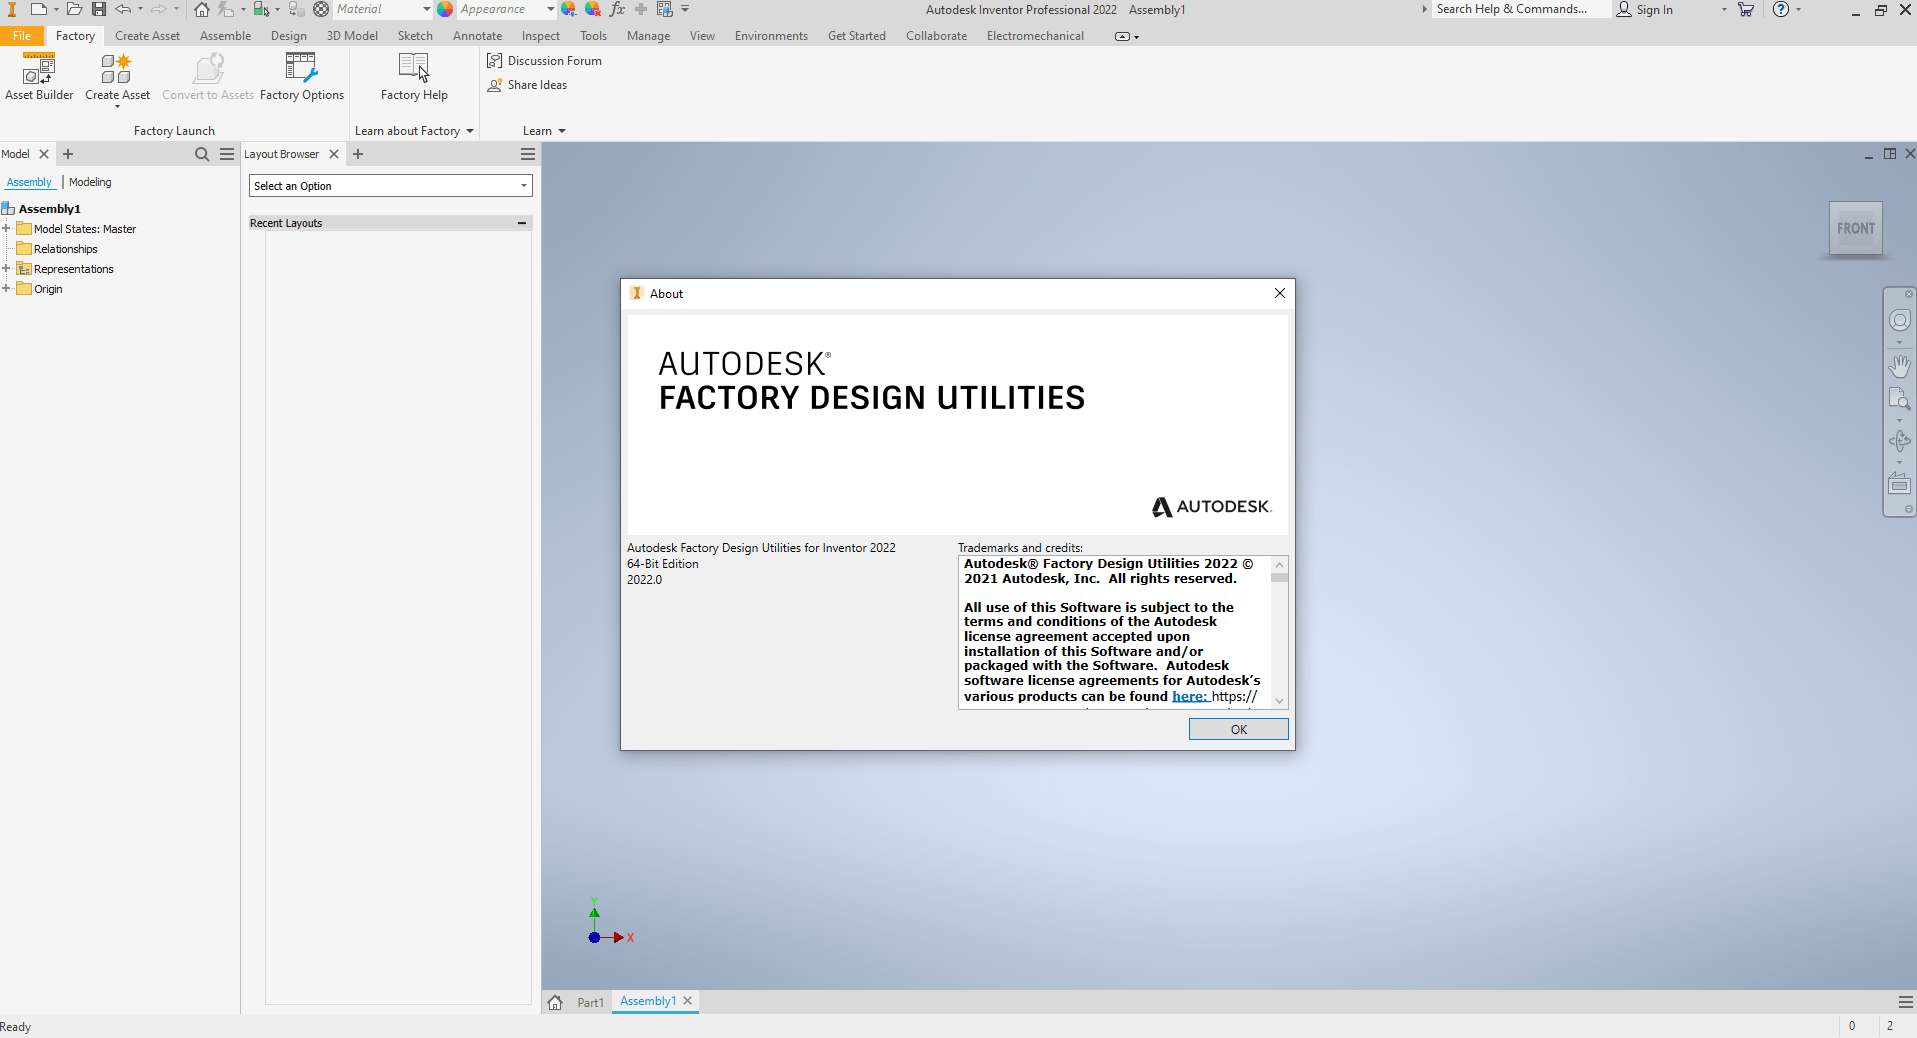
Task: Open the Discussion Forum link
Action: (545, 61)
